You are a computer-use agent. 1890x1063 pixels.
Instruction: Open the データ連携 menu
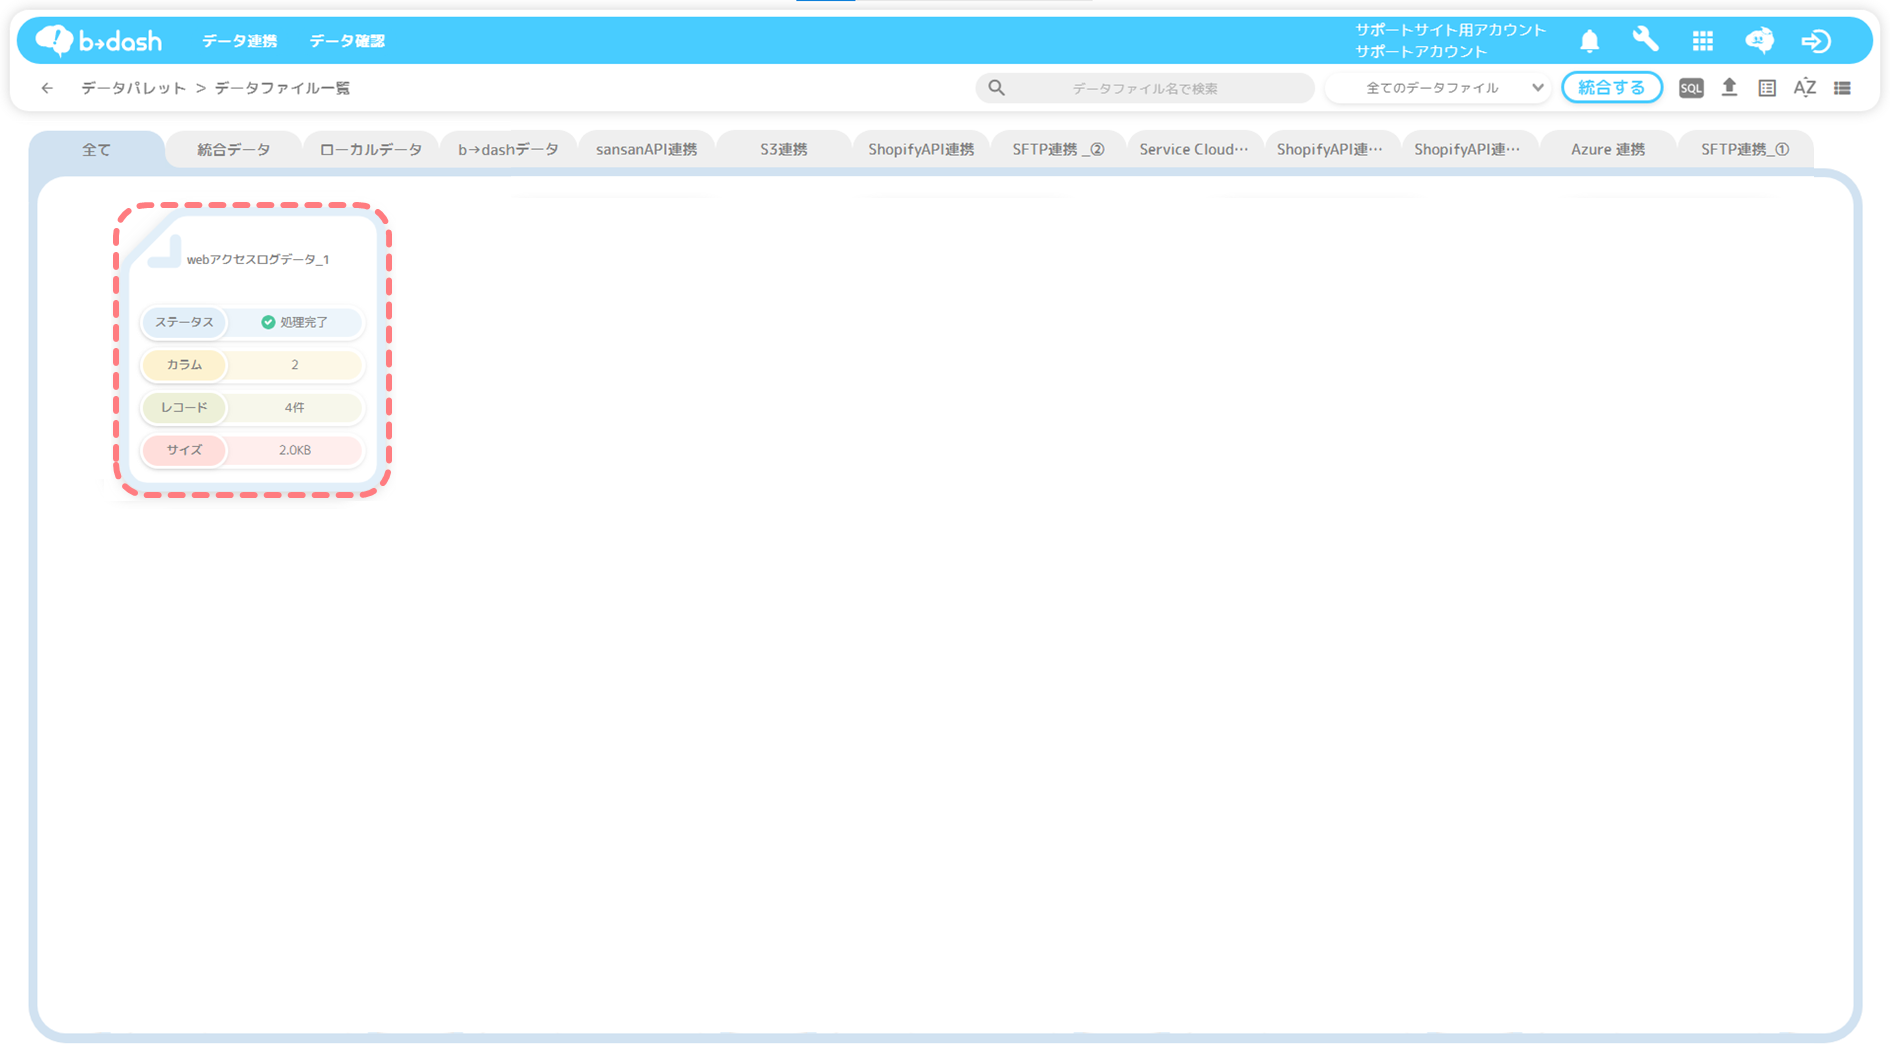pyautogui.click(x=240, y=41)
